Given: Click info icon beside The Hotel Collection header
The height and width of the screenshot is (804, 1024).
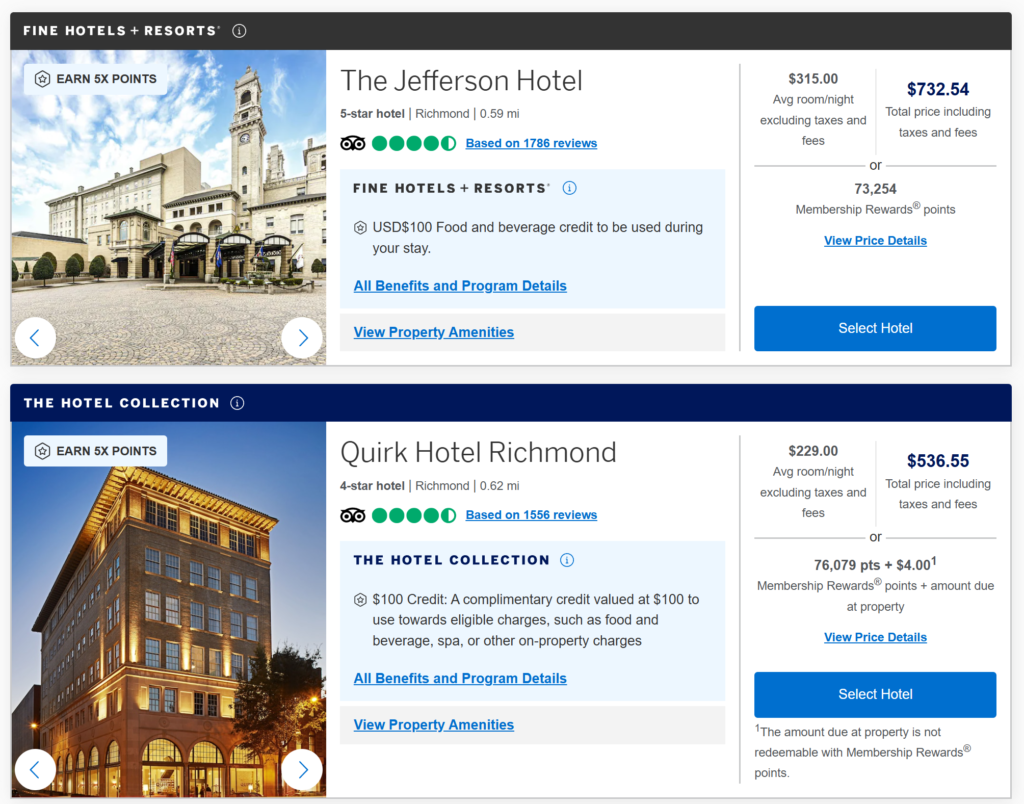Looking at the screenshot, I should click(x=237, y=403).
